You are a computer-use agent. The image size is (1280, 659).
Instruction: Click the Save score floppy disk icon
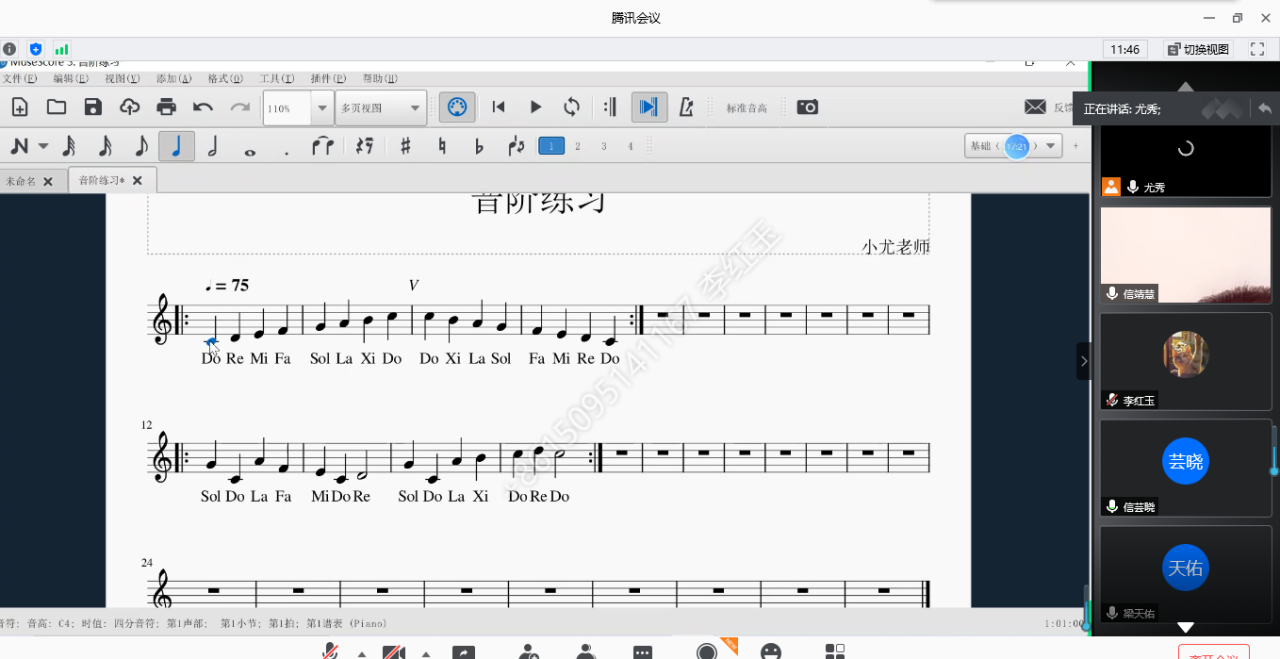click(93, 107)
